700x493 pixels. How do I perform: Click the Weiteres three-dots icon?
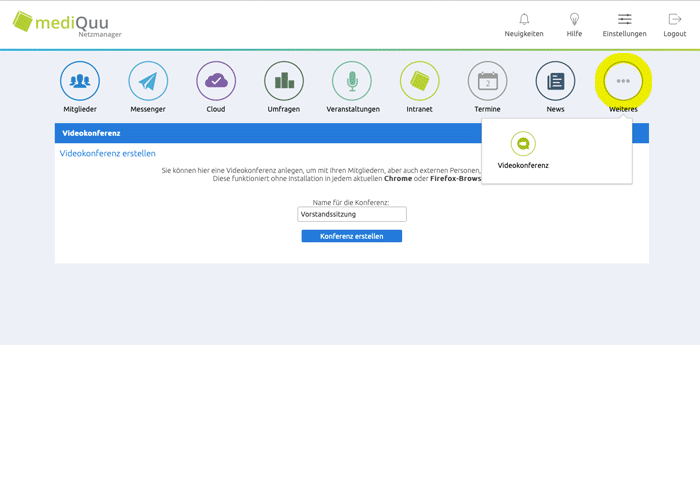tap(623, 81)
